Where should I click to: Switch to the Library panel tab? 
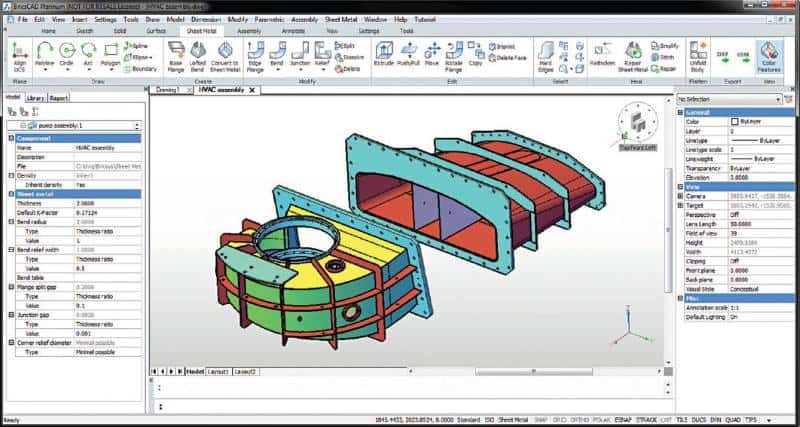[x=35, y=98]
